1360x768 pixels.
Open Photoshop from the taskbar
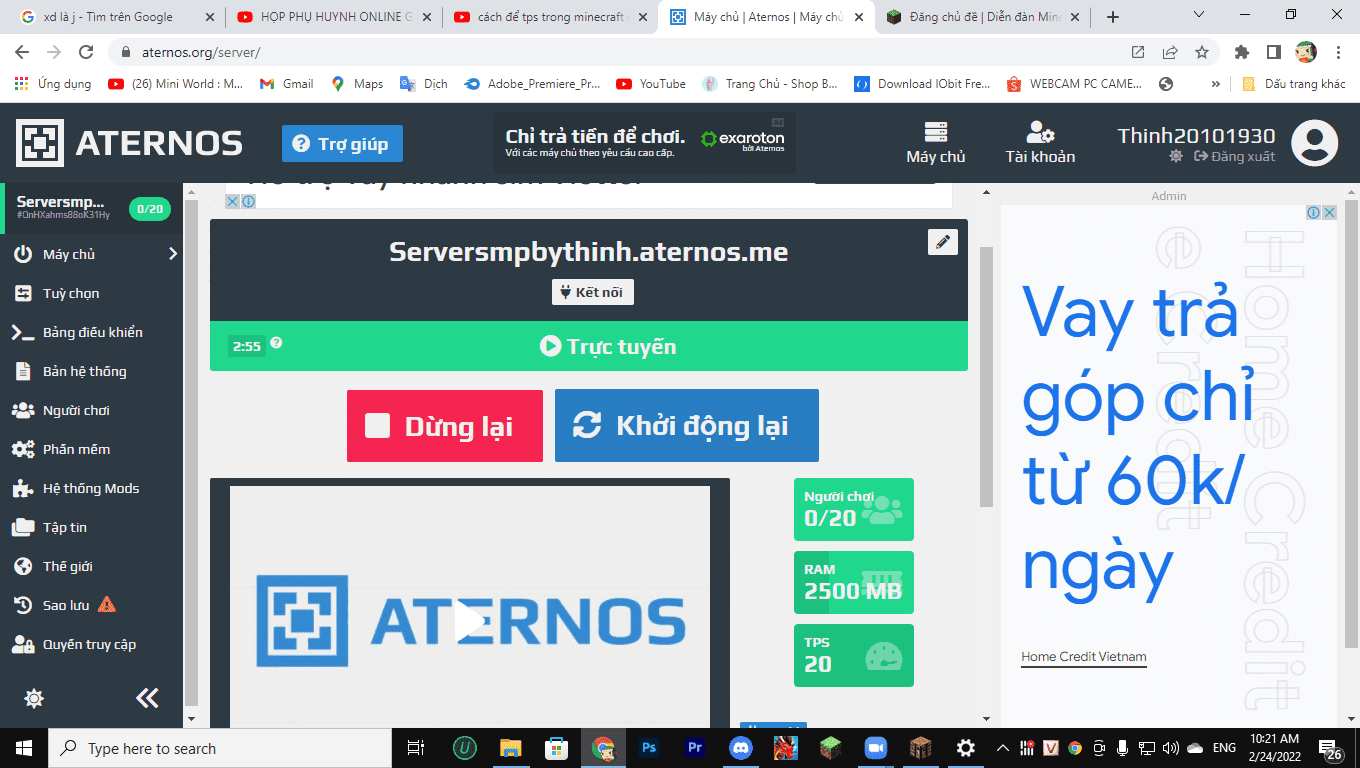(x=648, y=748)
